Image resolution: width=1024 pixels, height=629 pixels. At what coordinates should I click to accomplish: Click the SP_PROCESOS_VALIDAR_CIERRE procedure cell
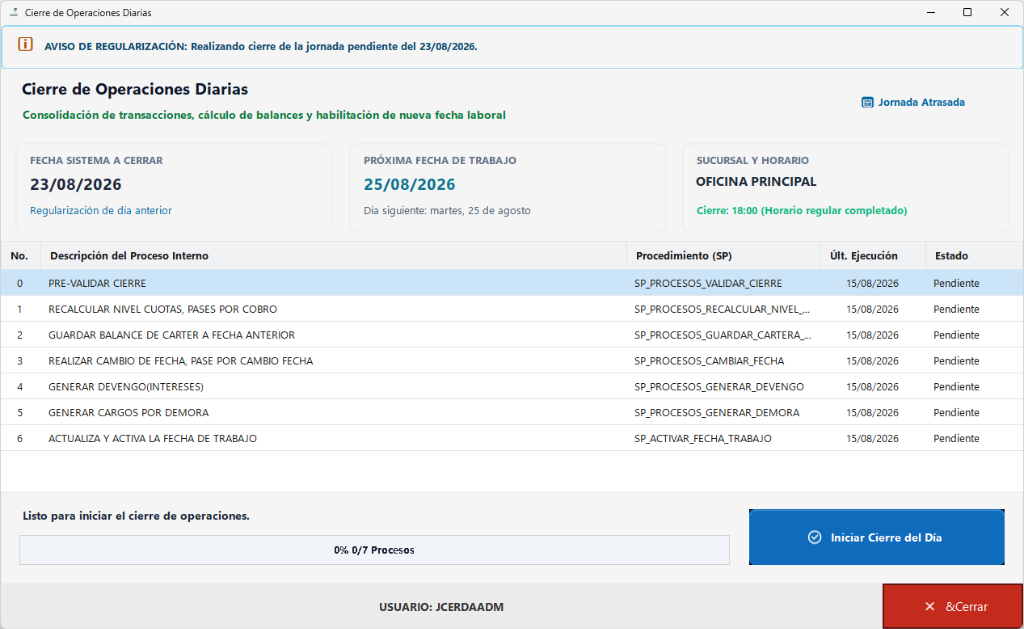708,283
